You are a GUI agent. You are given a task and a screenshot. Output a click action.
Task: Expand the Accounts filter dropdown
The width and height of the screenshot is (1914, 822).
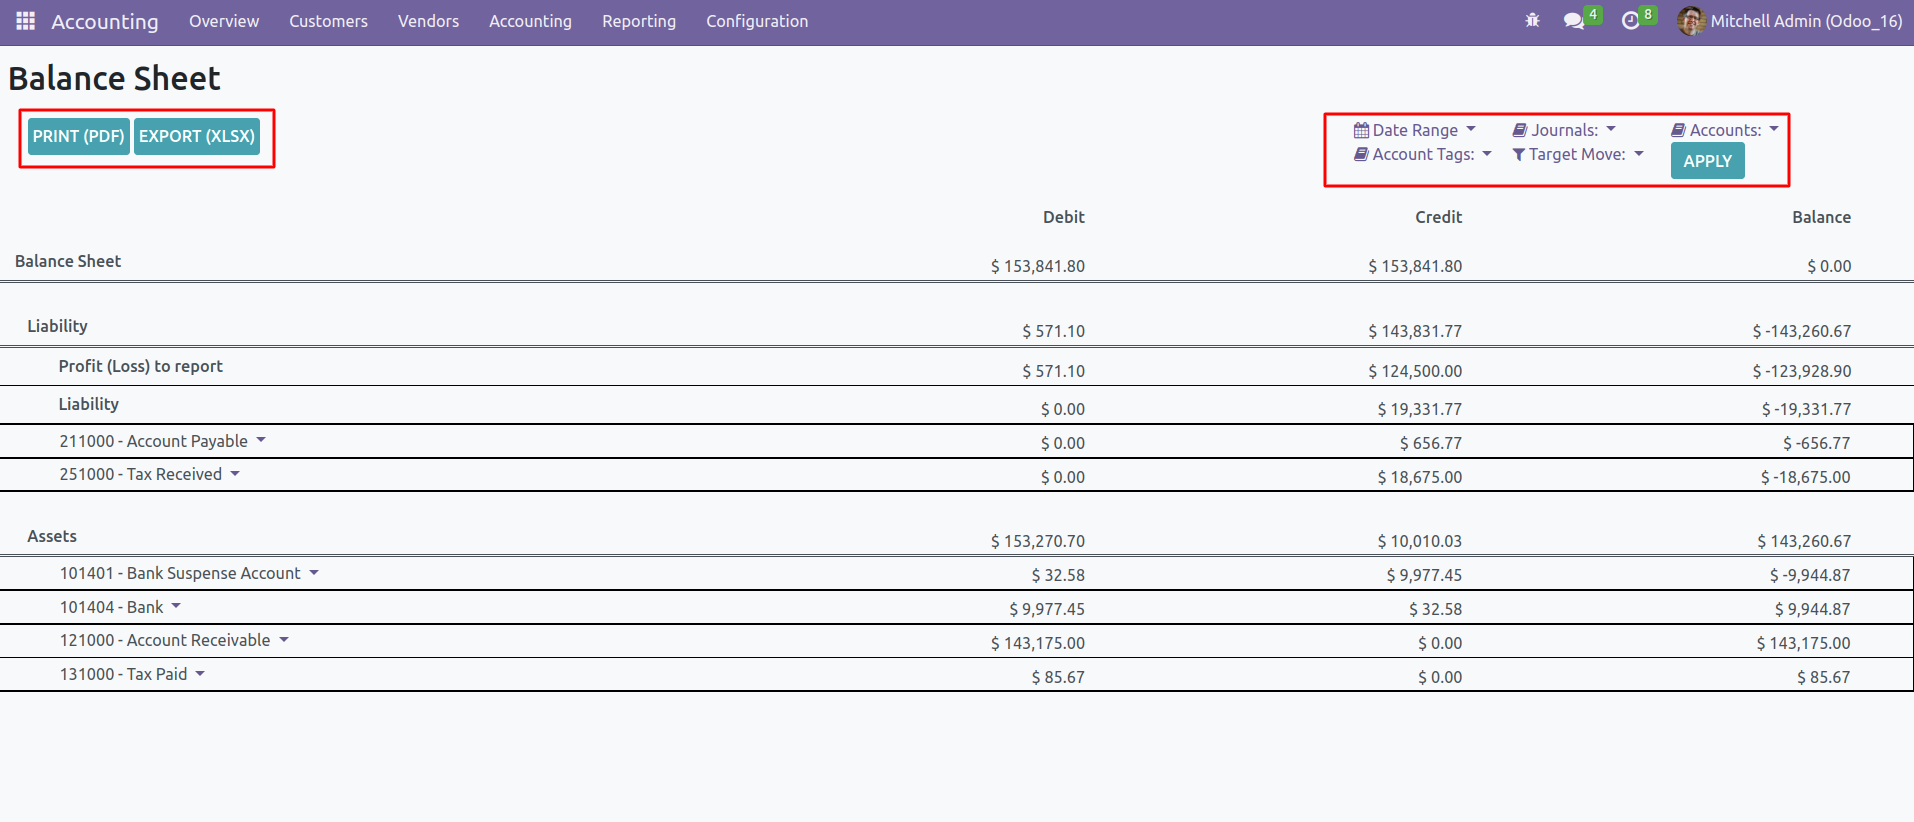tap(1726, 130)
